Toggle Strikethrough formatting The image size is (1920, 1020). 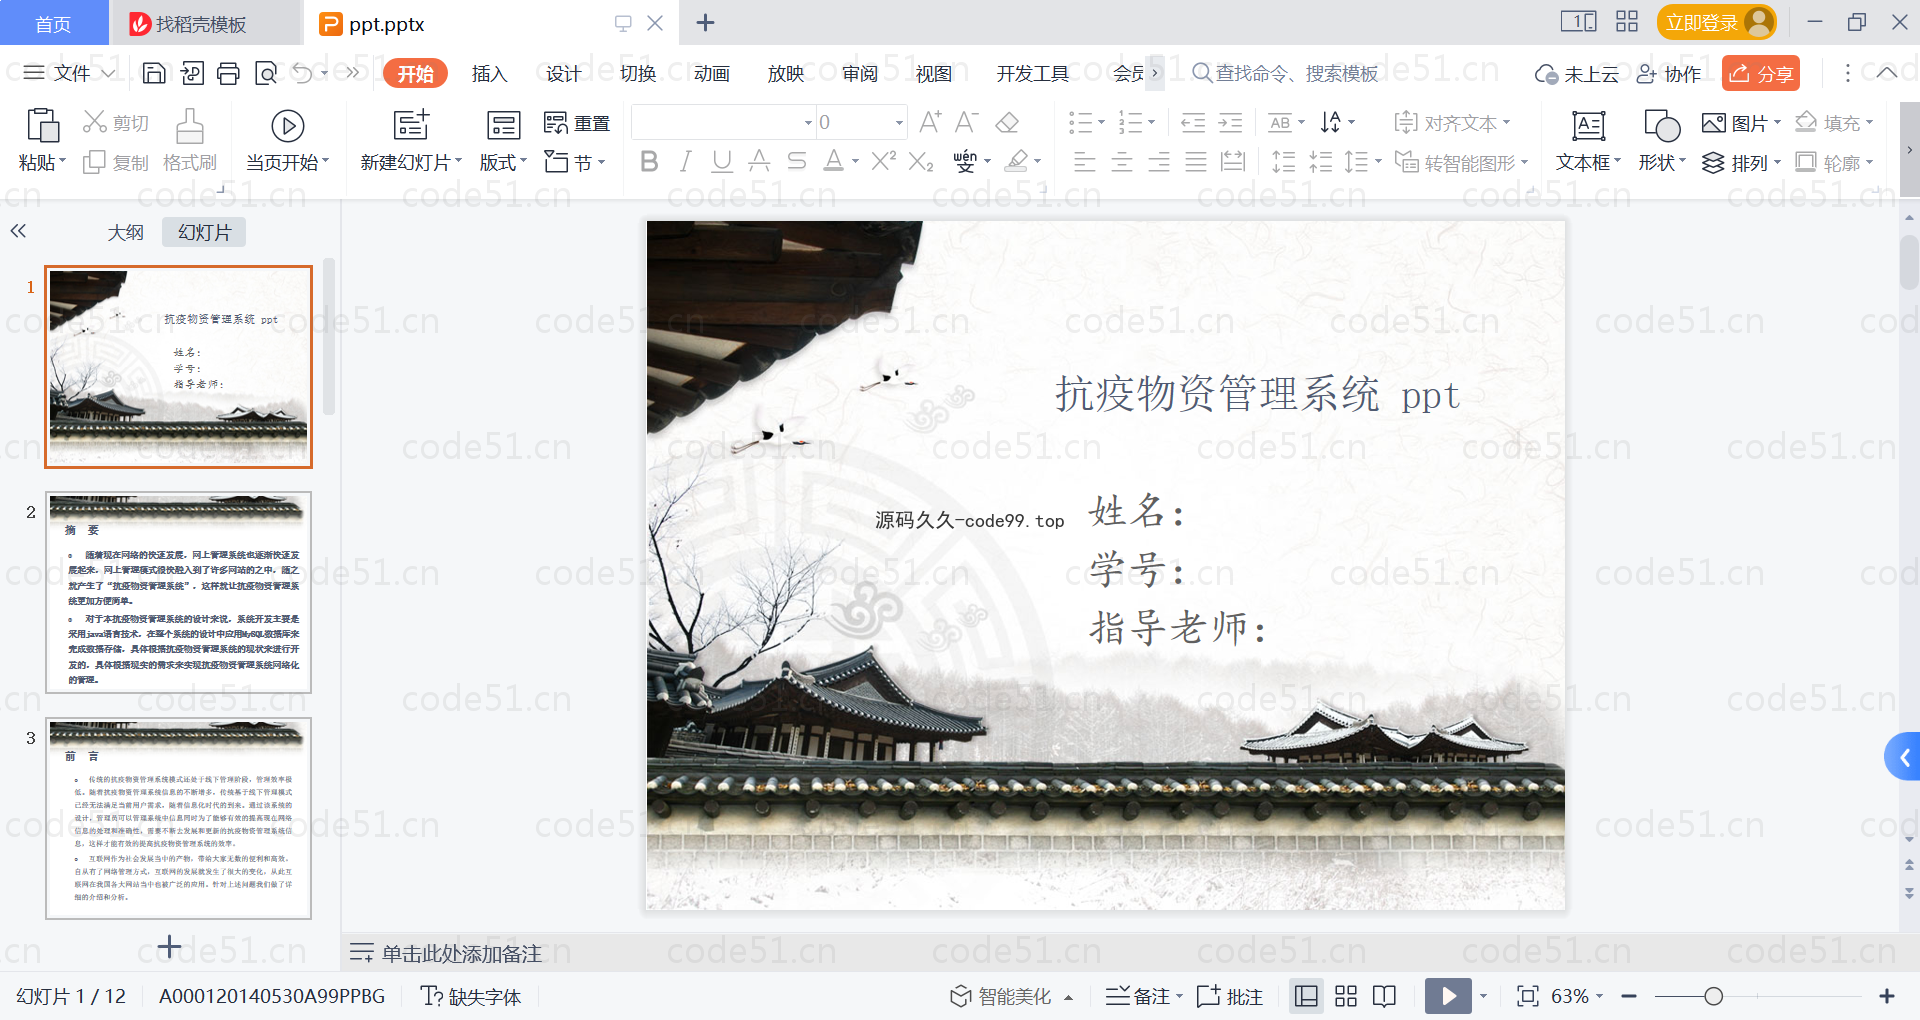[x=796, y=161]
